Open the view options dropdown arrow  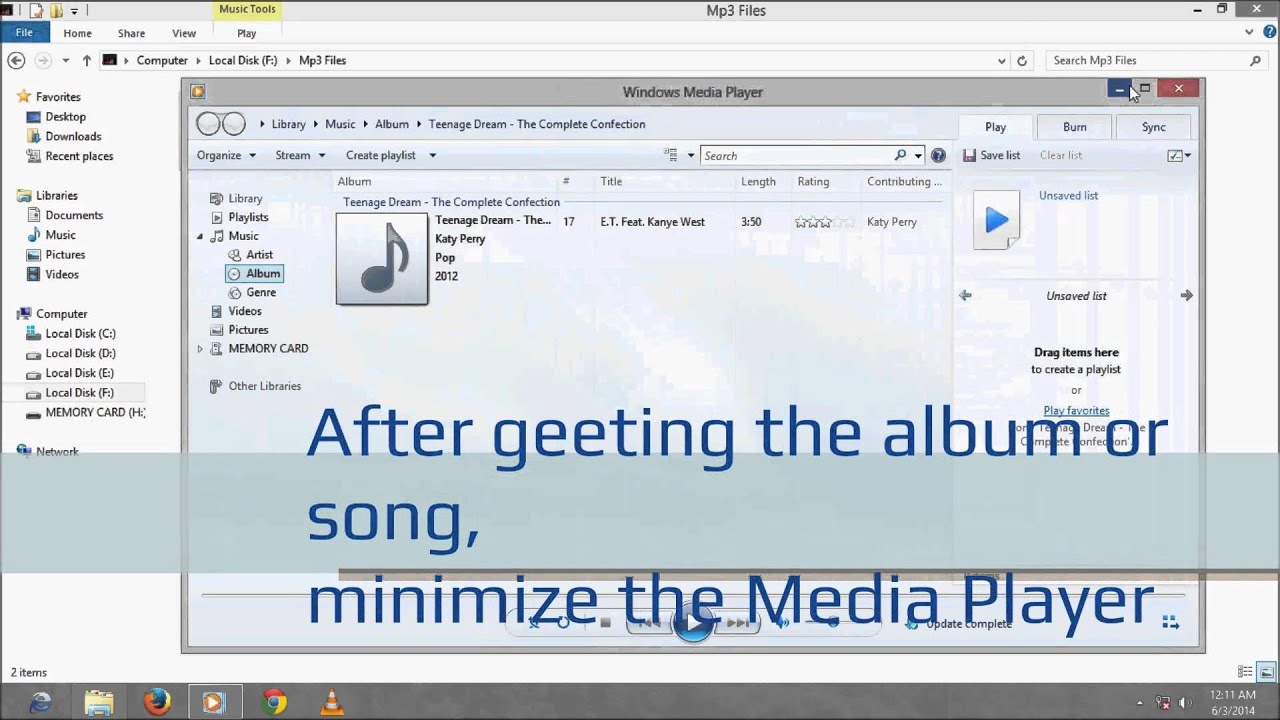click(690, 155)
